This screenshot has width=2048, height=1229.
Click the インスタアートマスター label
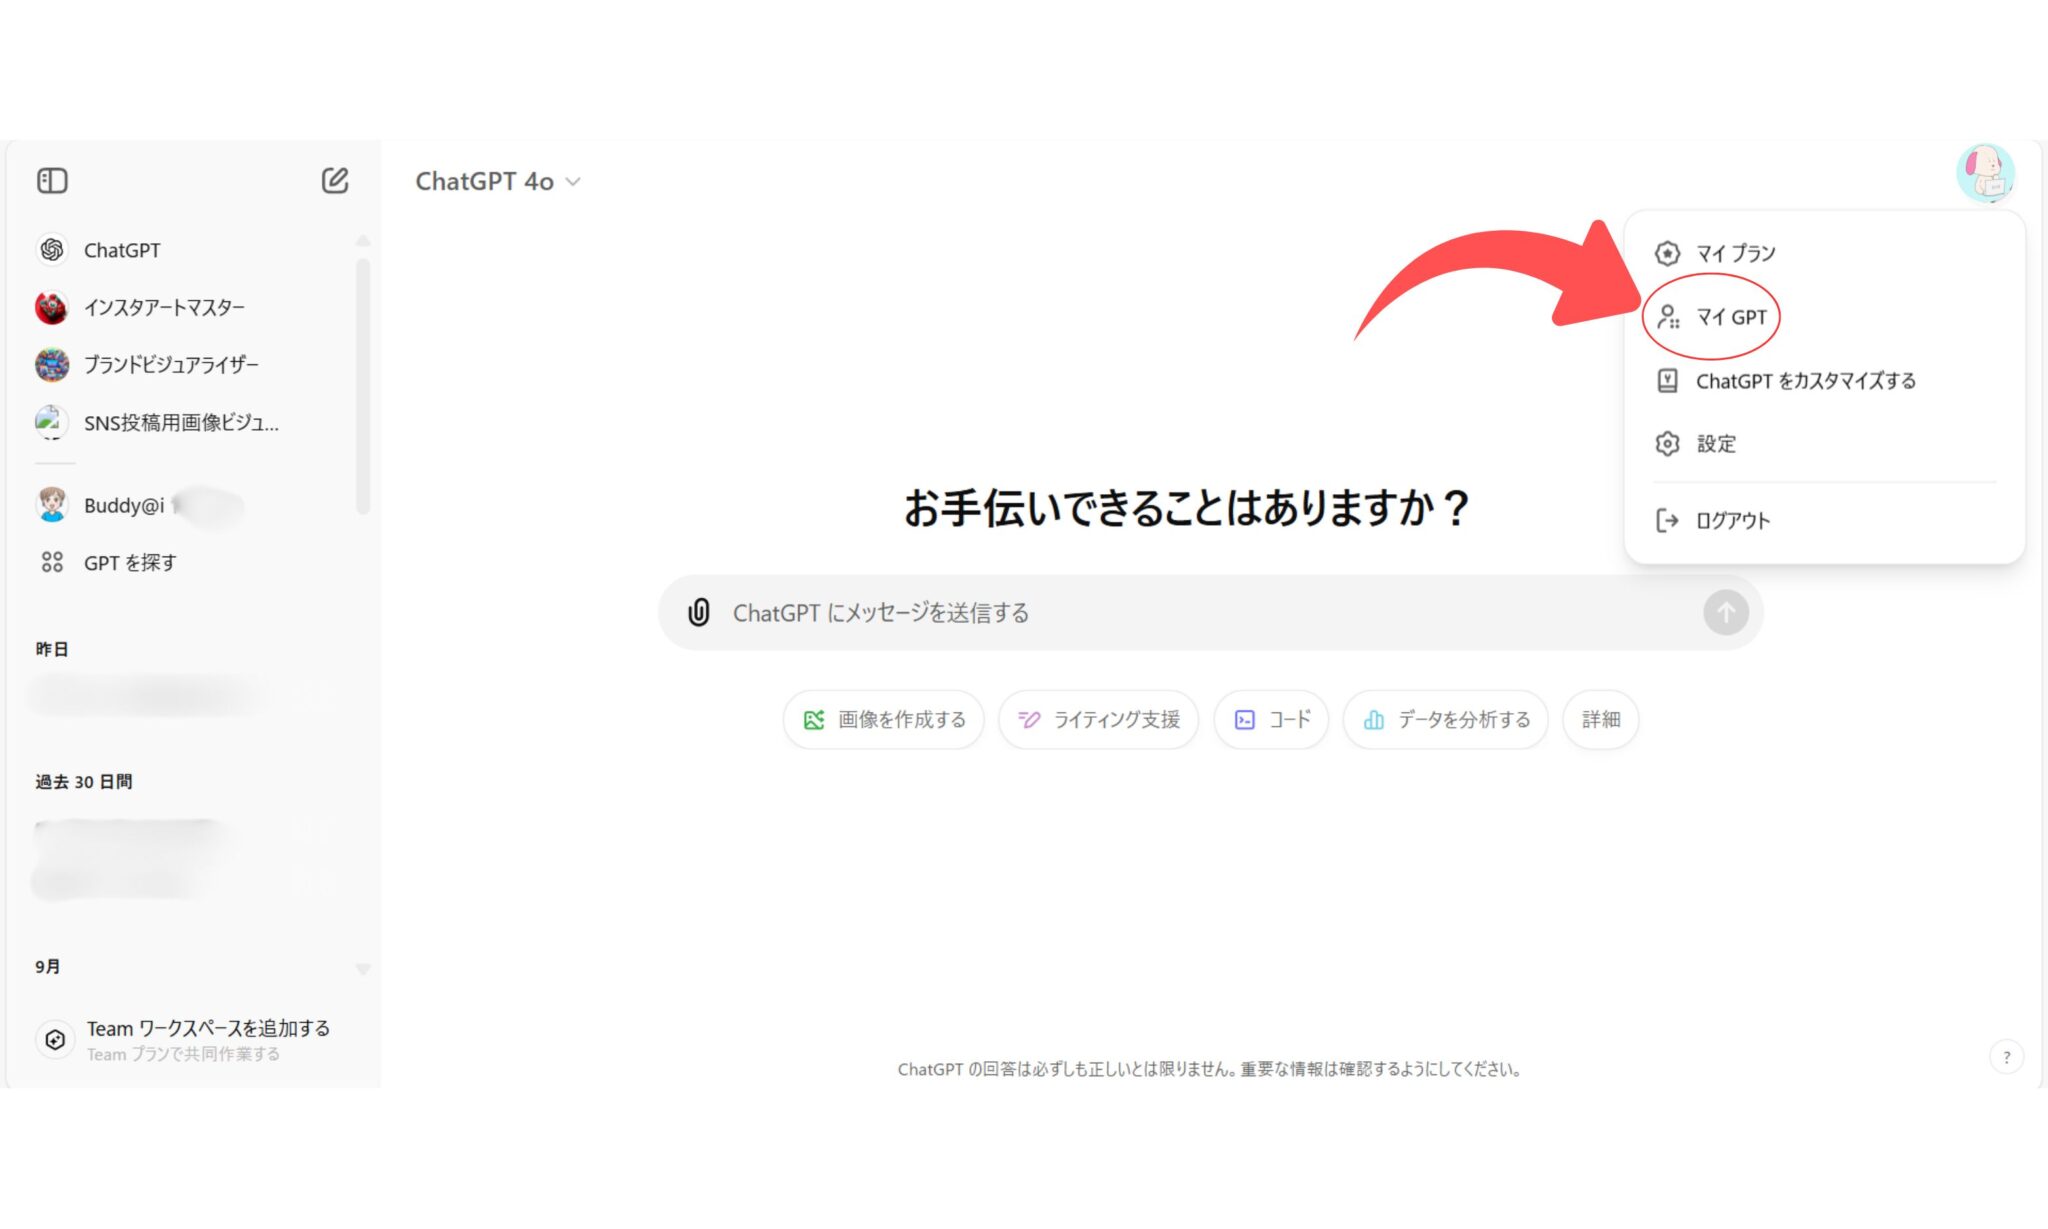tap(165, 307)
